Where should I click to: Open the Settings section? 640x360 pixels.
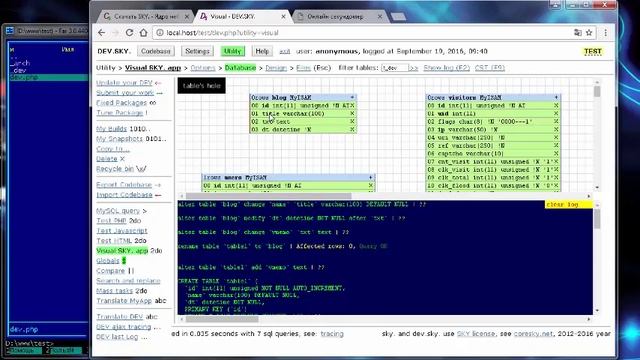tap(197, 51)
